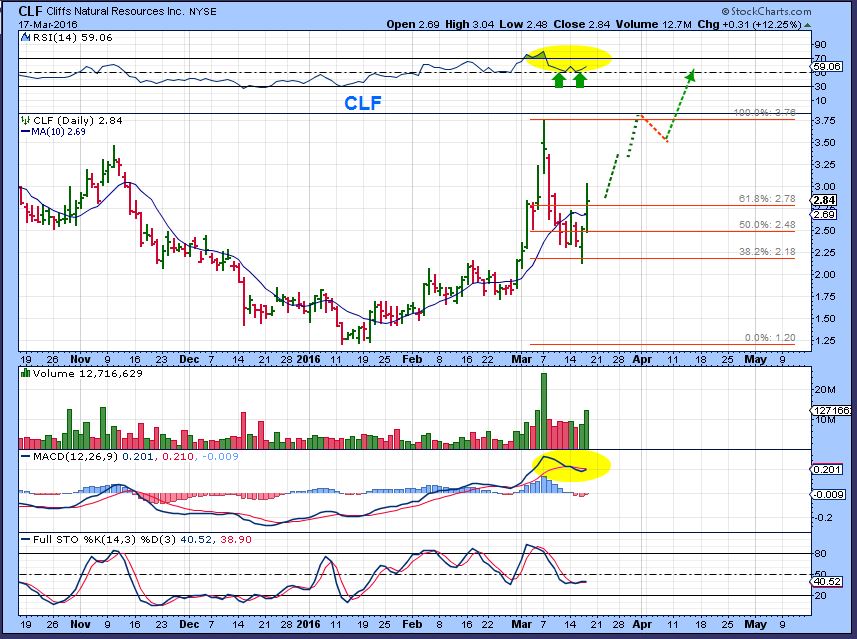Select the MACD(12,26,9) indicator label
The image size is (857, 639).
(x=72, y=458)
